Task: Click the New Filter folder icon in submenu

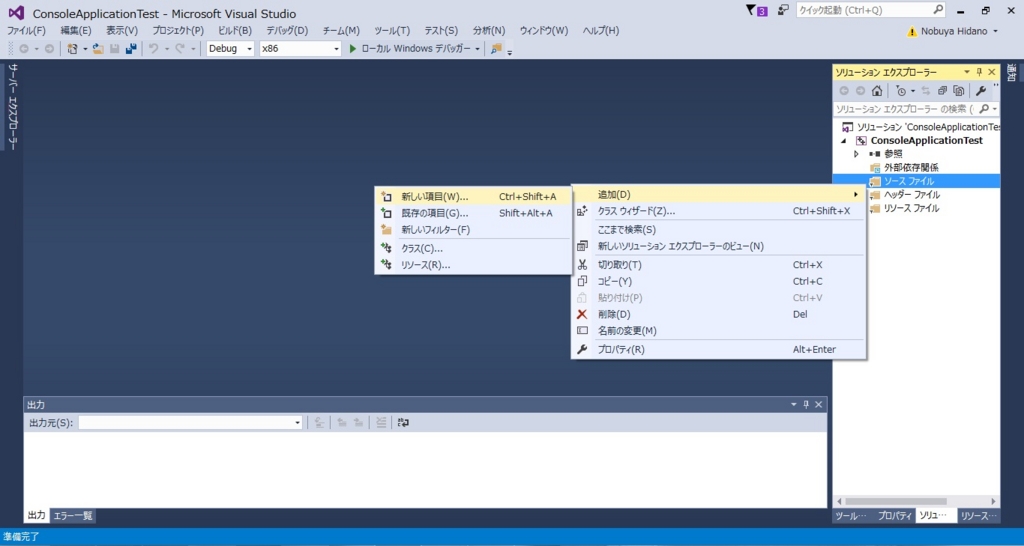Action: point(387,230)
